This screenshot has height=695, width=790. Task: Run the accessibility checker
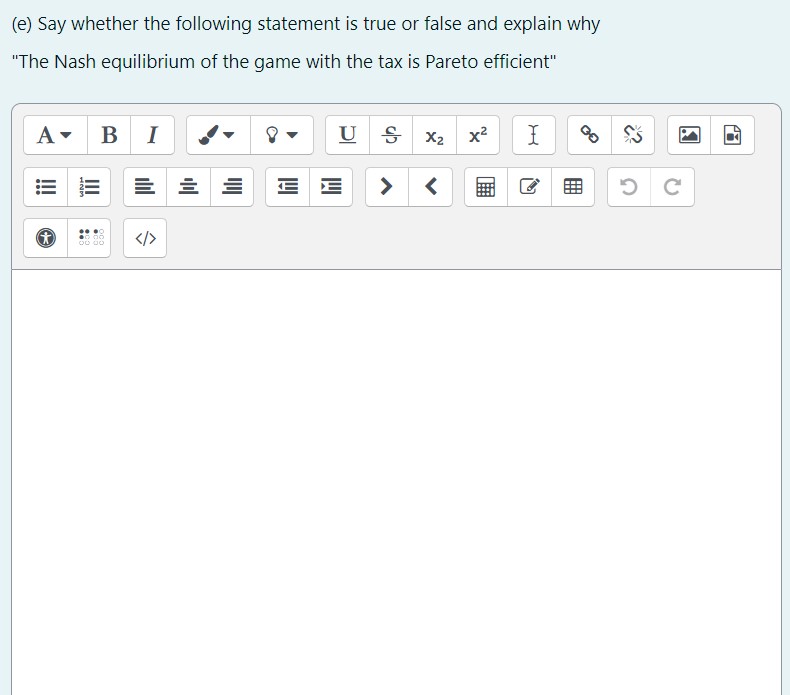click(45, 238)
